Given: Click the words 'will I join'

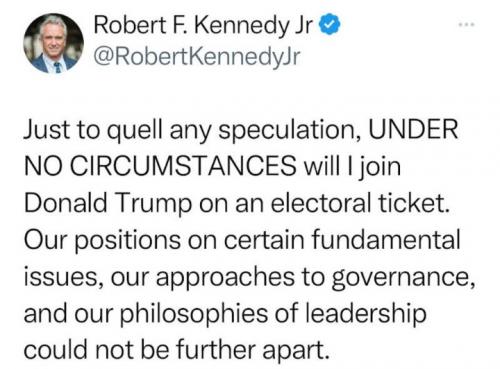Looking at the screenshot, I should click(x=351, y=167).
